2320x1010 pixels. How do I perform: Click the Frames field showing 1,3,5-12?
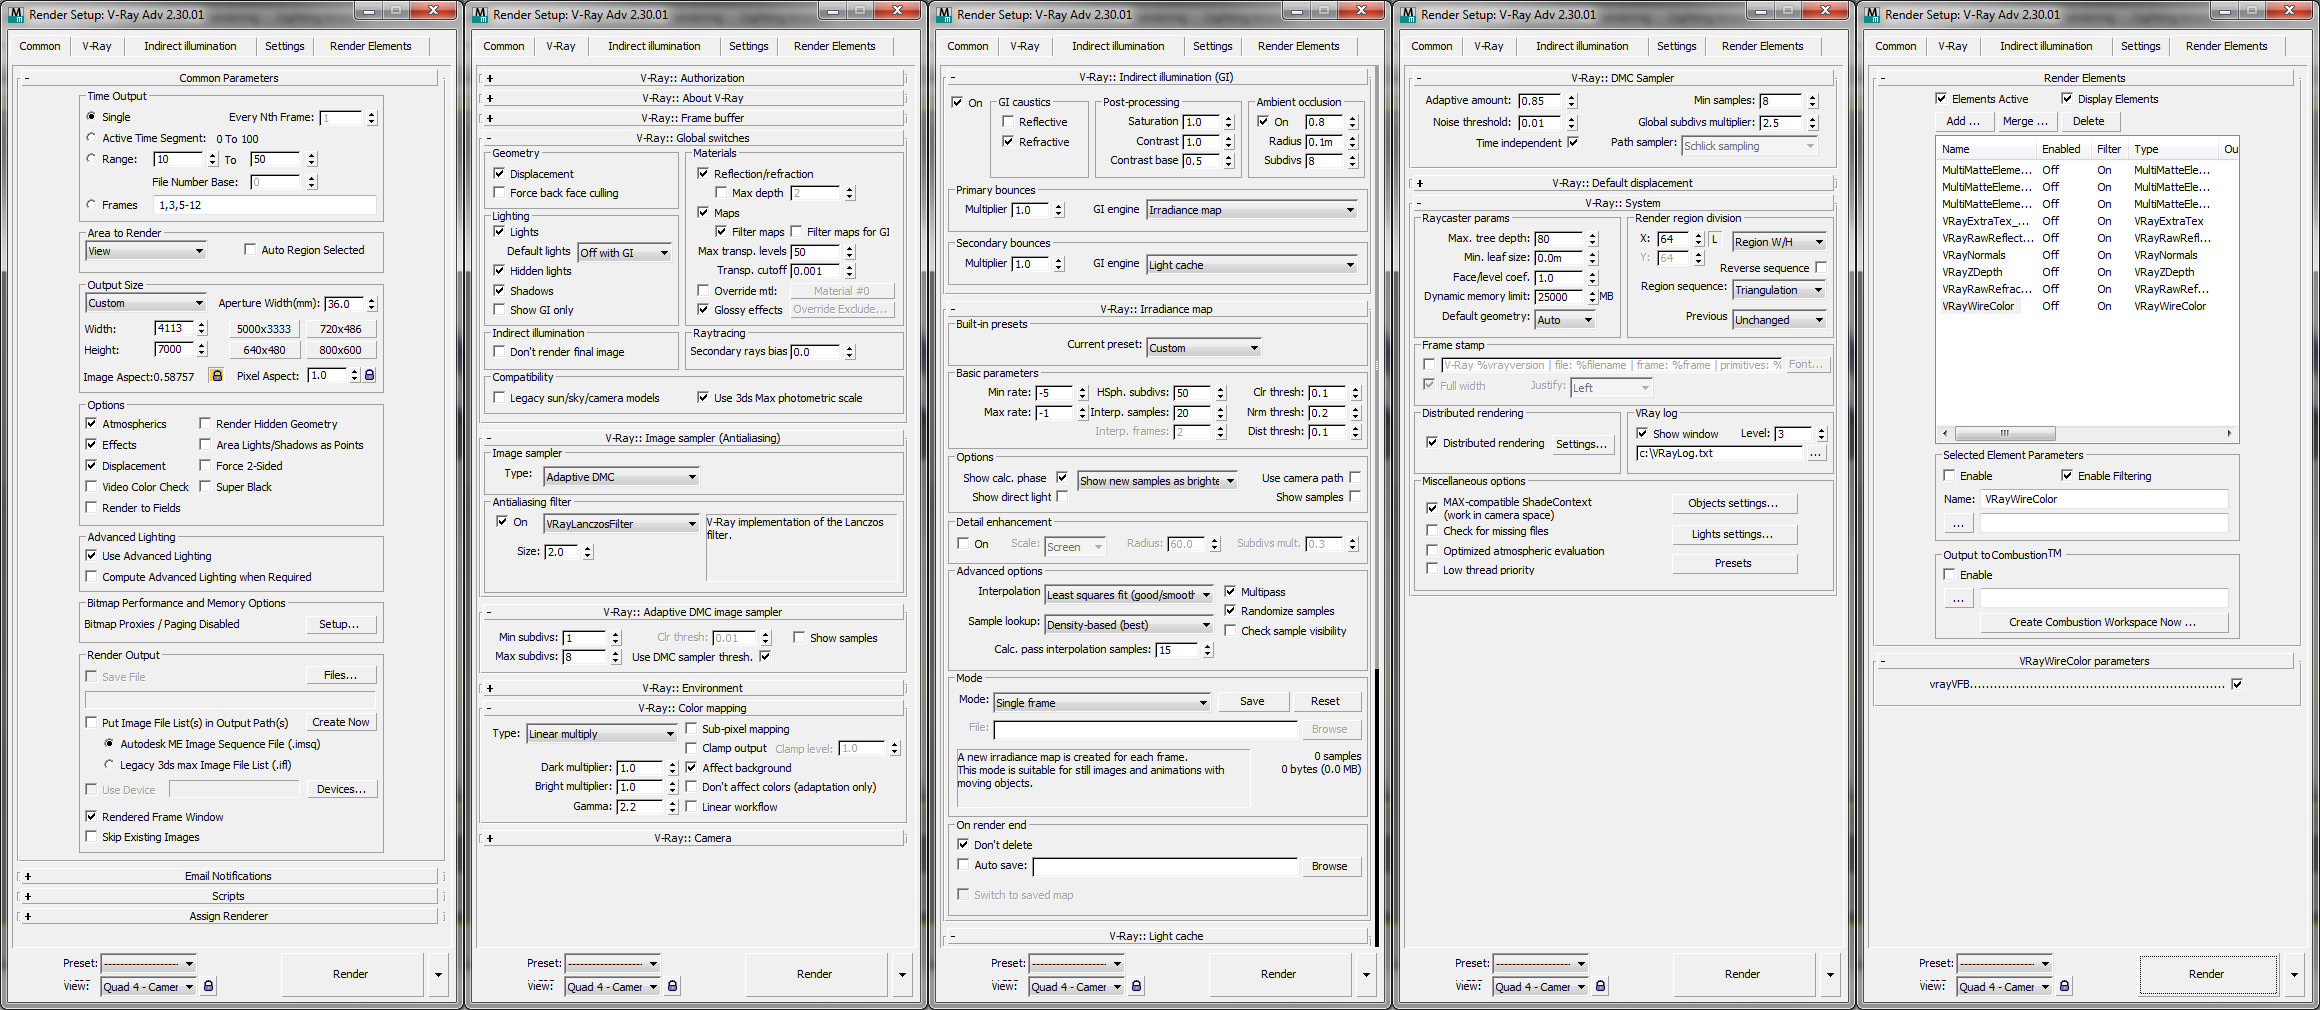pos(266,205)
